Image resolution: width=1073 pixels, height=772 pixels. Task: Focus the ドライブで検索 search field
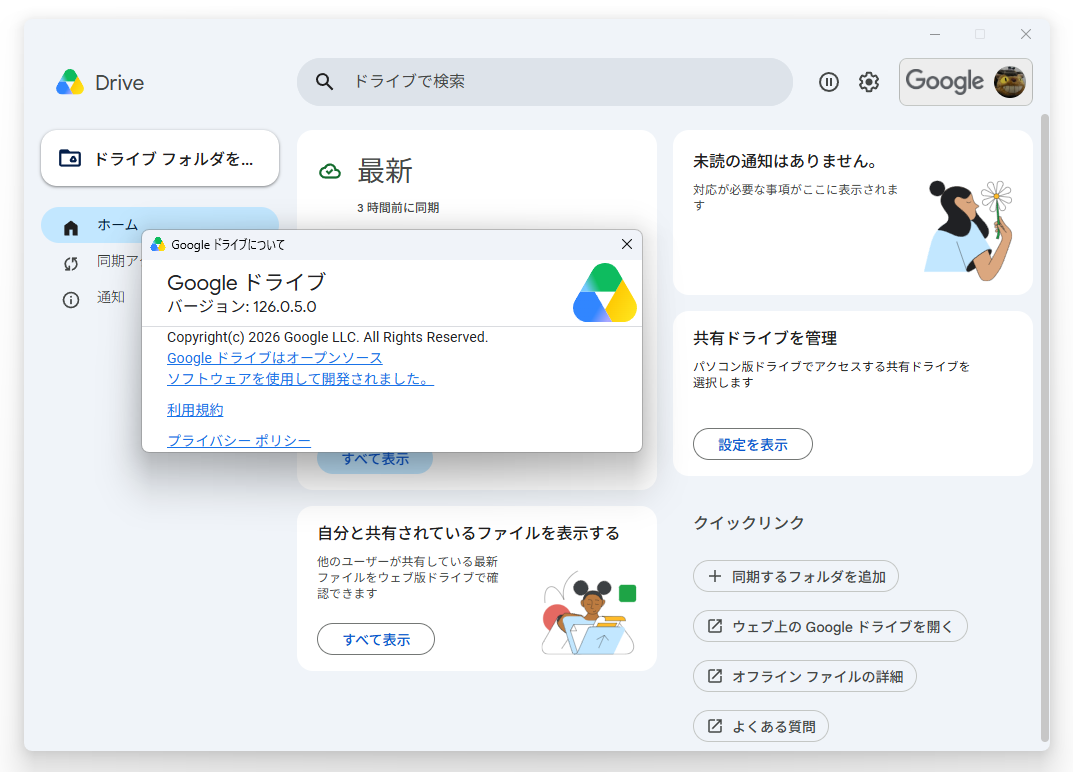(x=545, y=82)
